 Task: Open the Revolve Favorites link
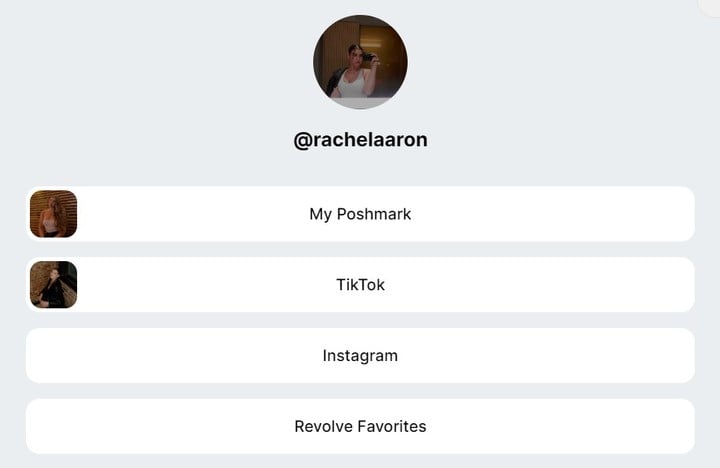pos(360,426)
